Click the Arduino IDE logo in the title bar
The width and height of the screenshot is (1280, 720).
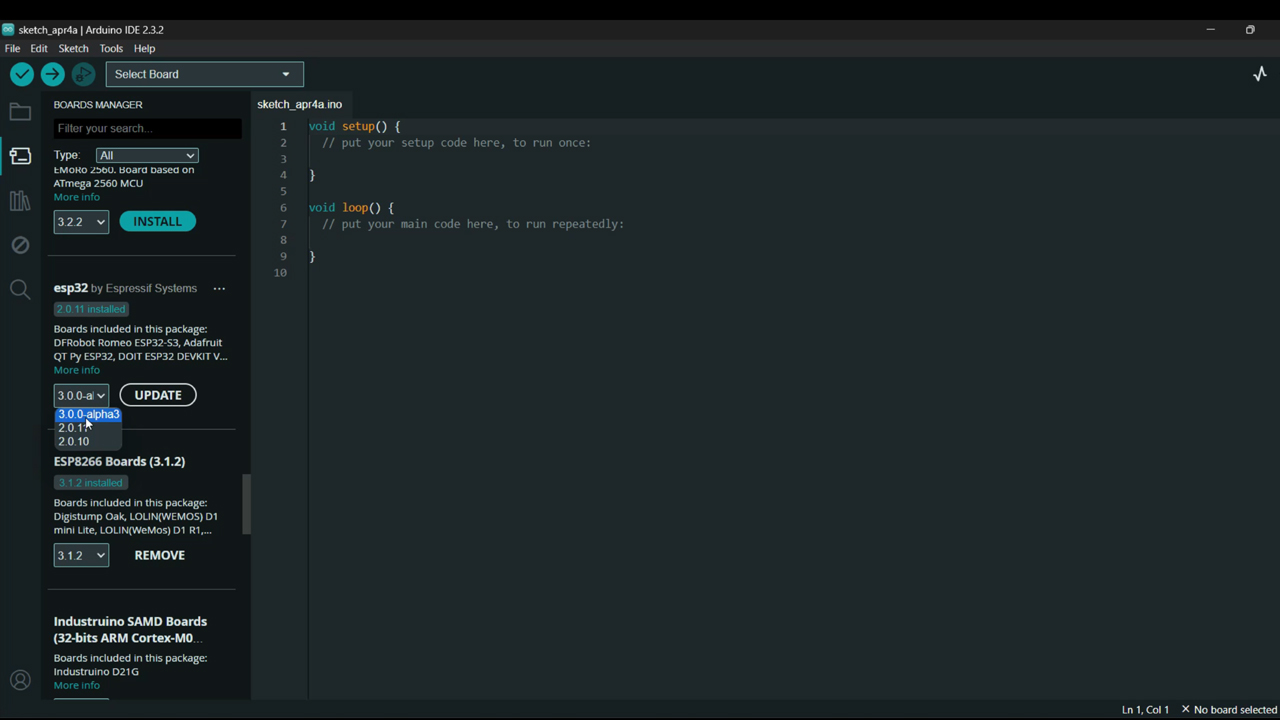tap(8, 30)
